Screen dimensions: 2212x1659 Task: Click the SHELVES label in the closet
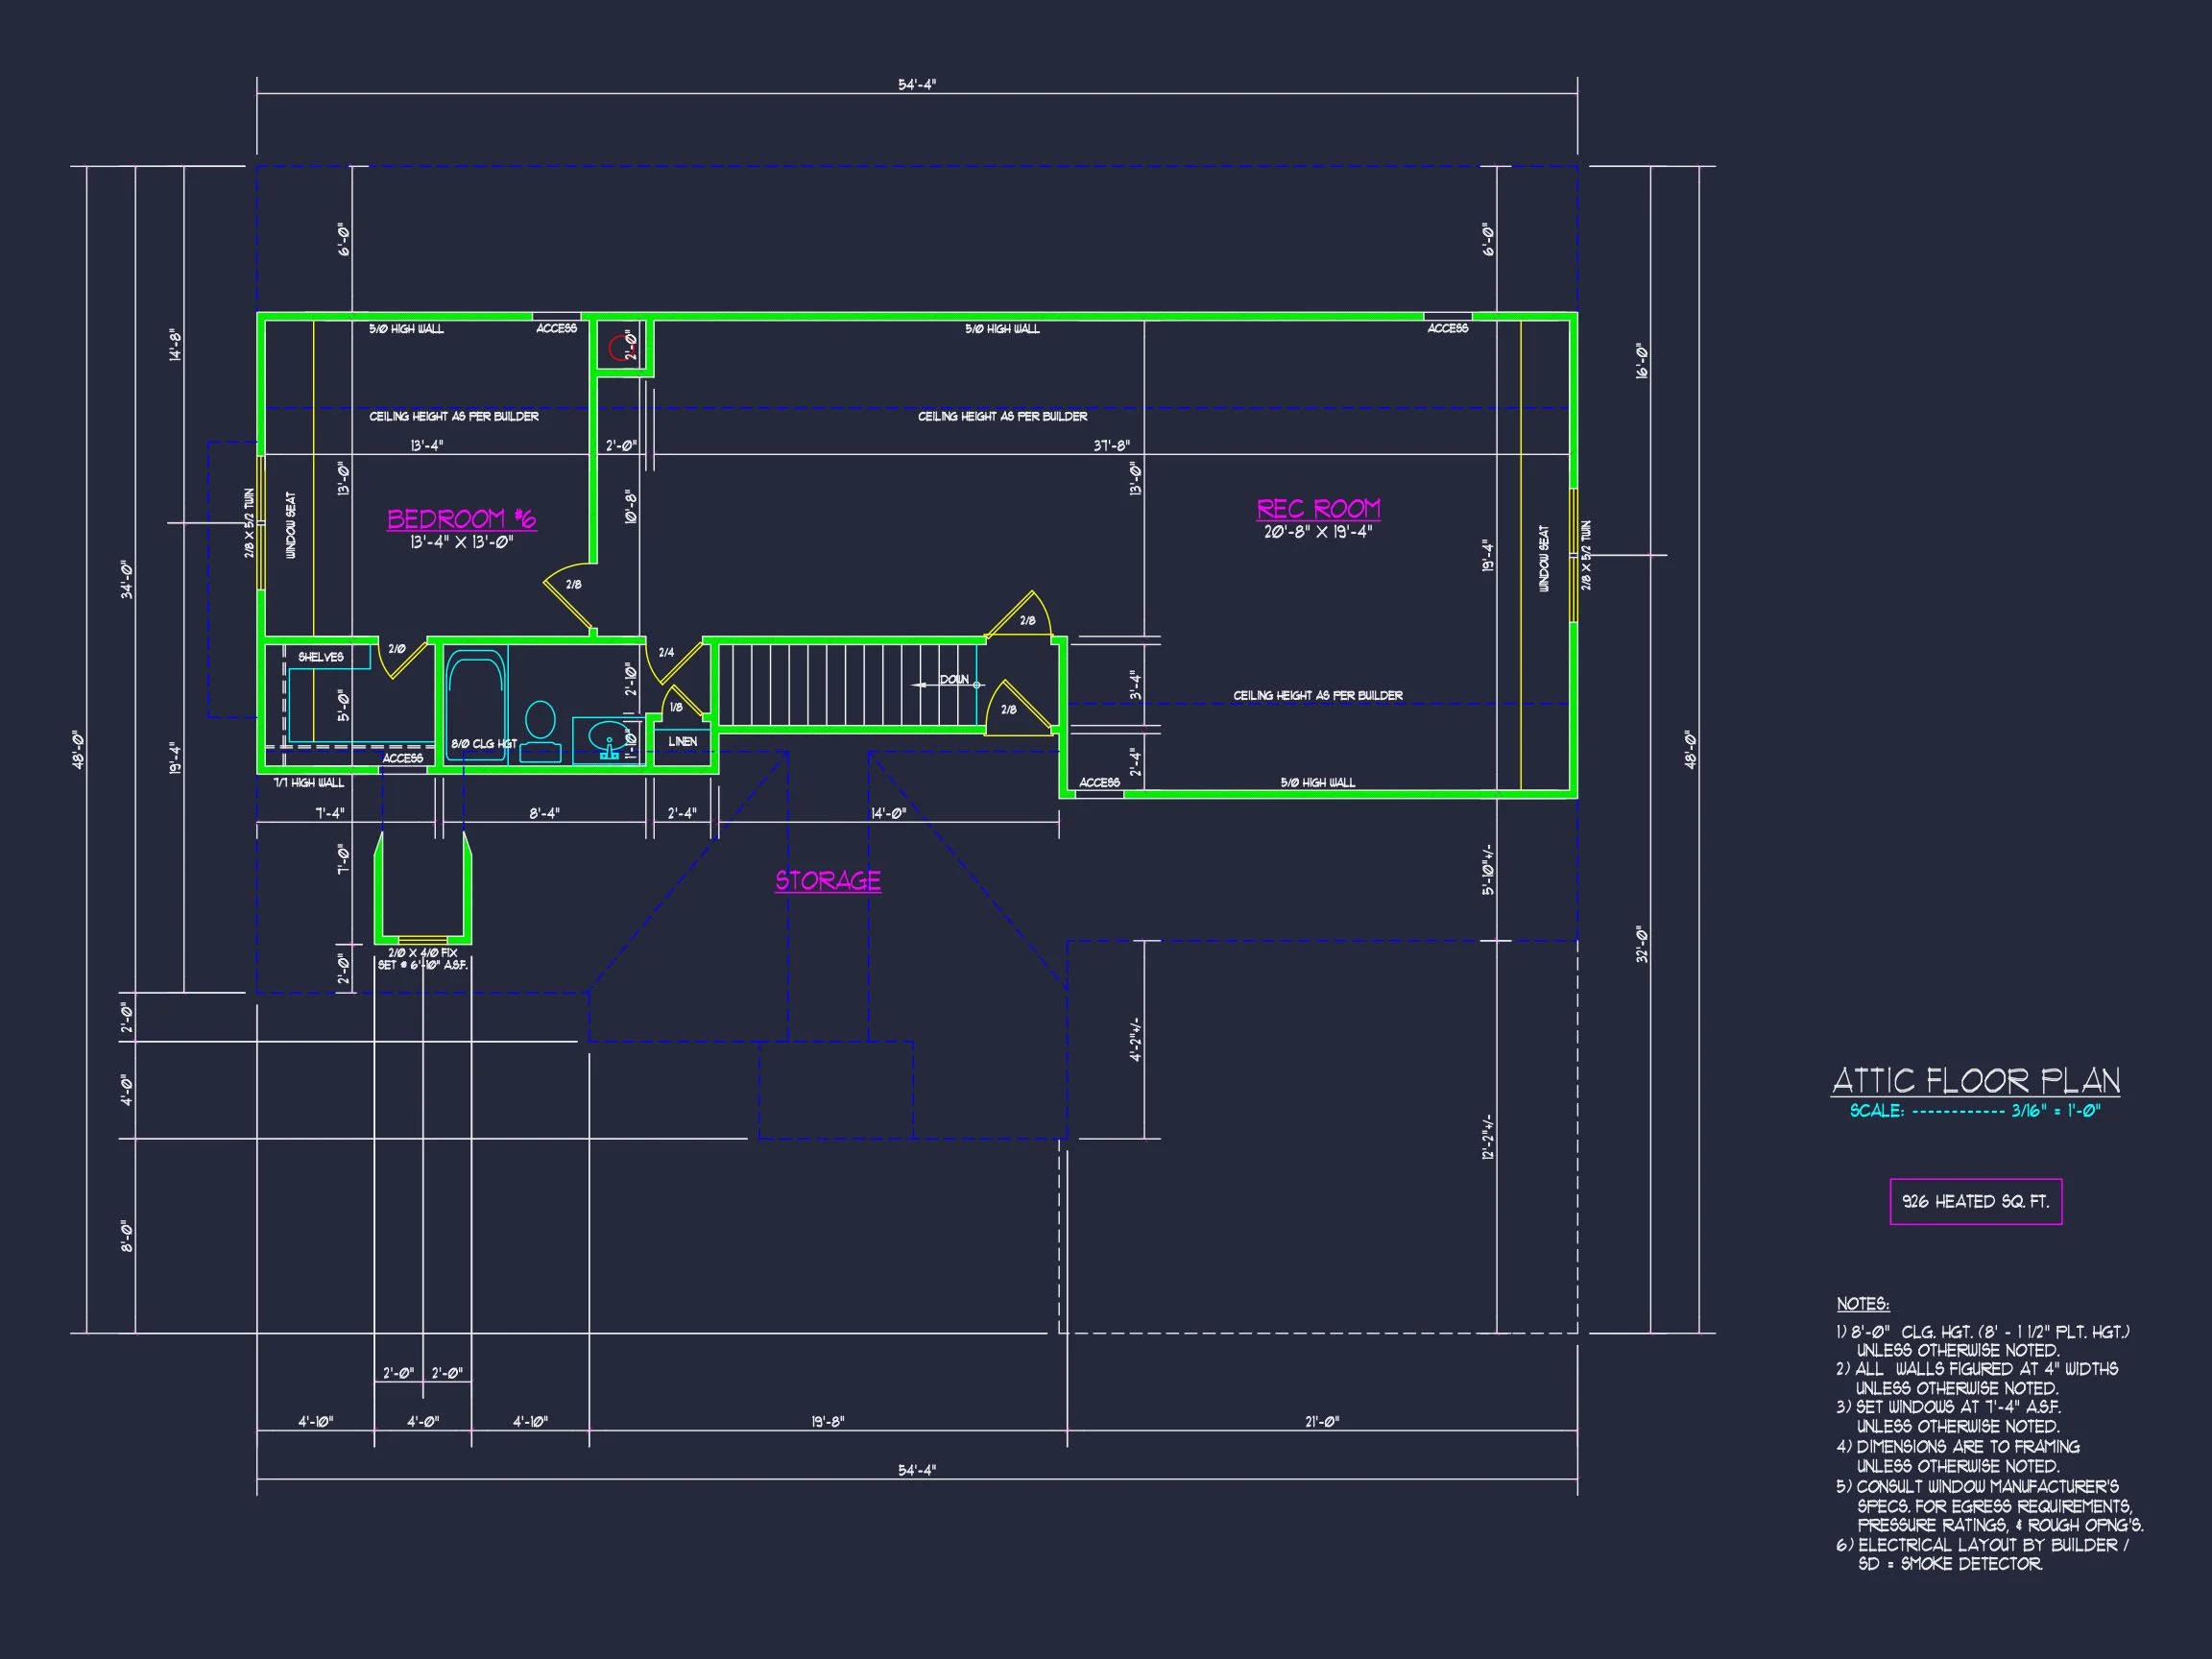tap(322, 657)
